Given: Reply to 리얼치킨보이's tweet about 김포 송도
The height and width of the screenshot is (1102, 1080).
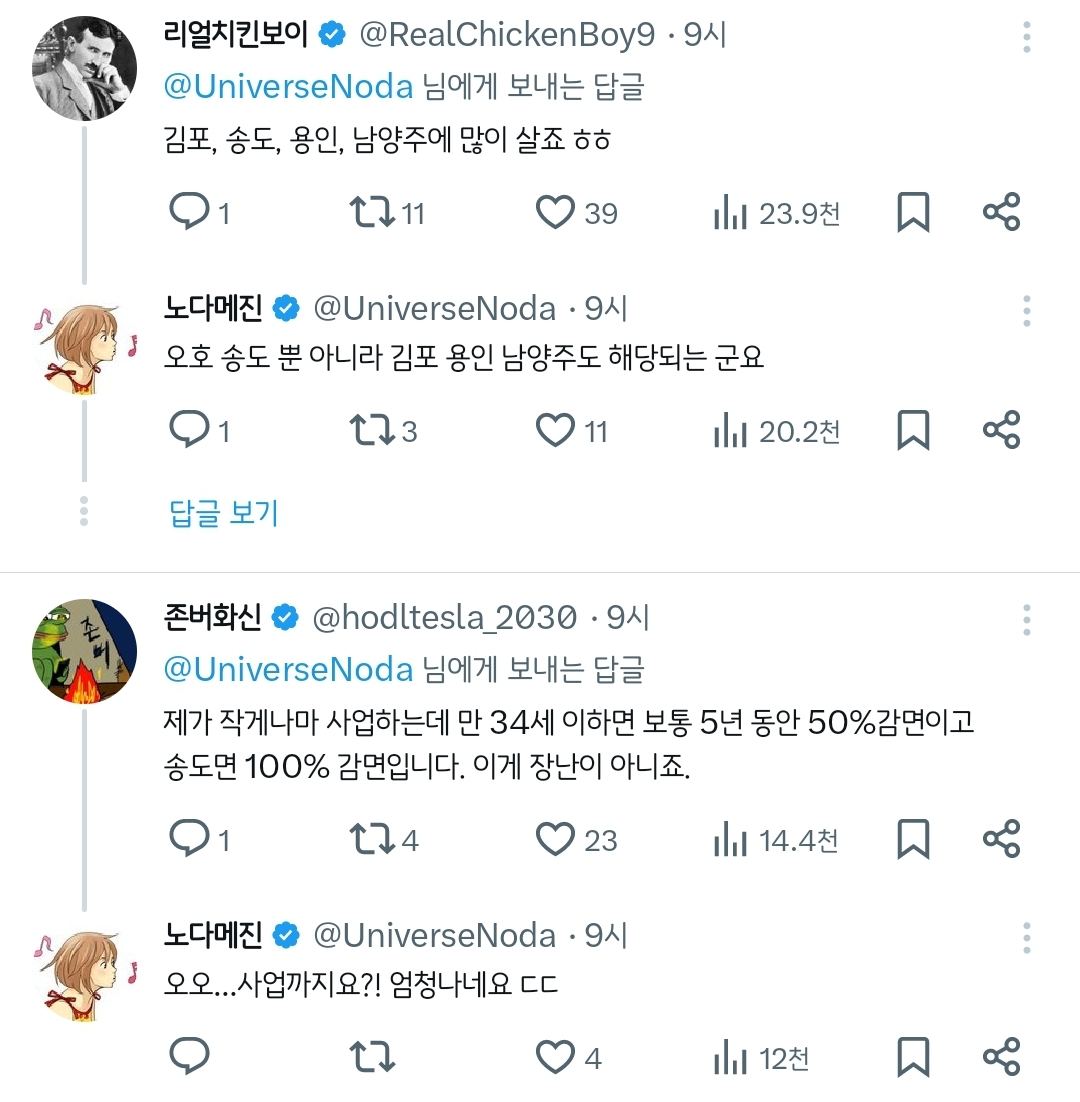Looking at the screenshot, I should (x=190, y=211).
